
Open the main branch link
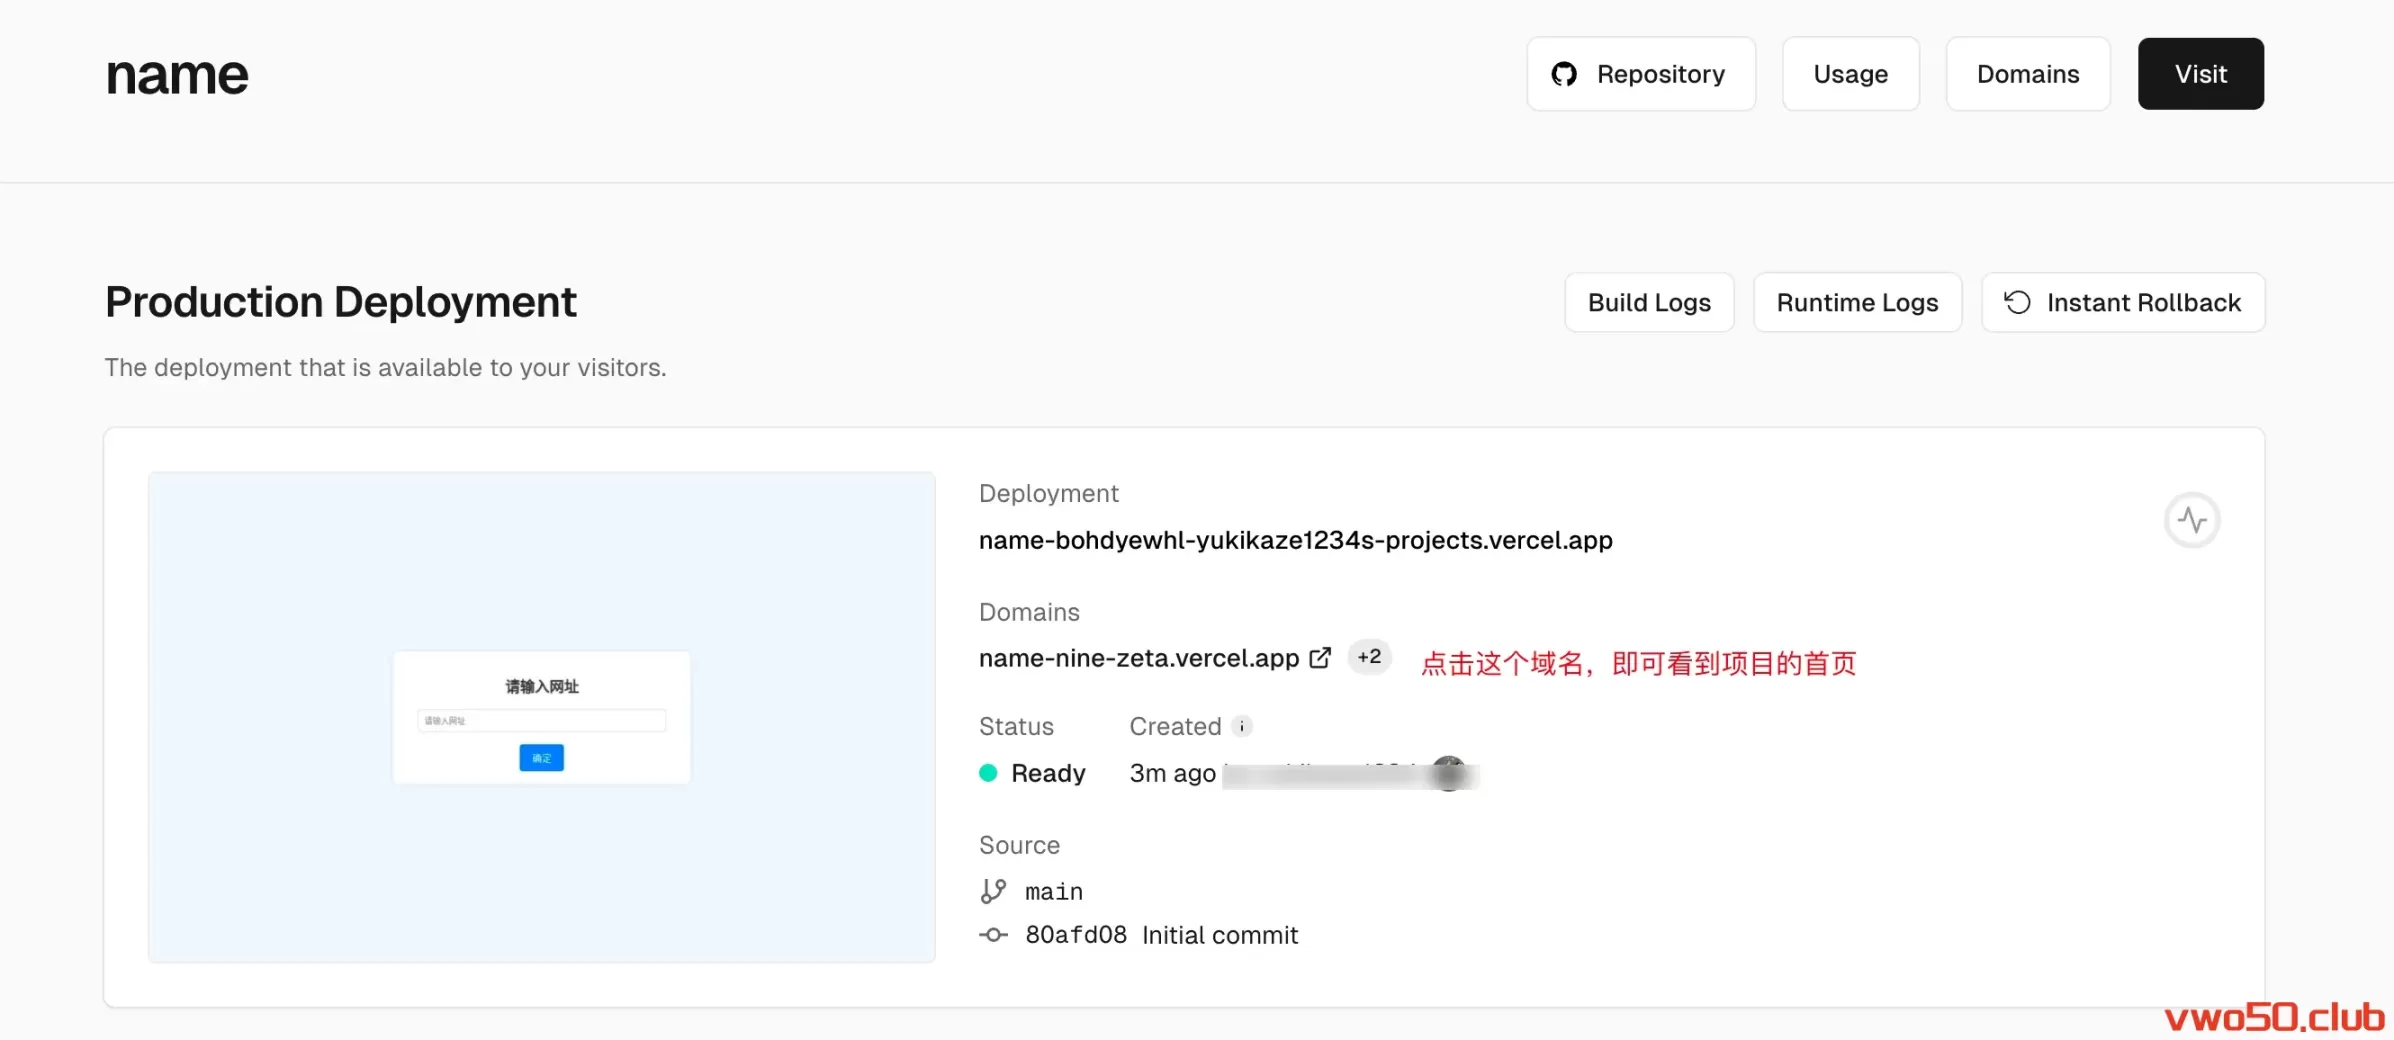pos(1054,891)
